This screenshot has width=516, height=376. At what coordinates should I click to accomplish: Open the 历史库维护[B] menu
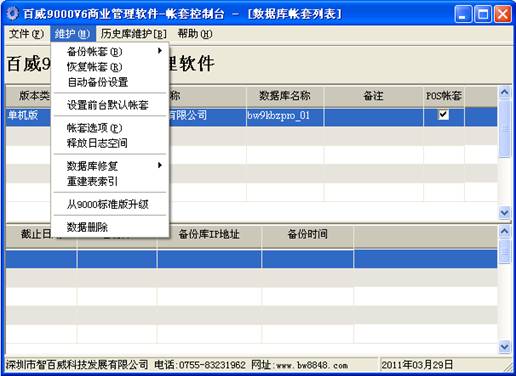pos(133,34)
